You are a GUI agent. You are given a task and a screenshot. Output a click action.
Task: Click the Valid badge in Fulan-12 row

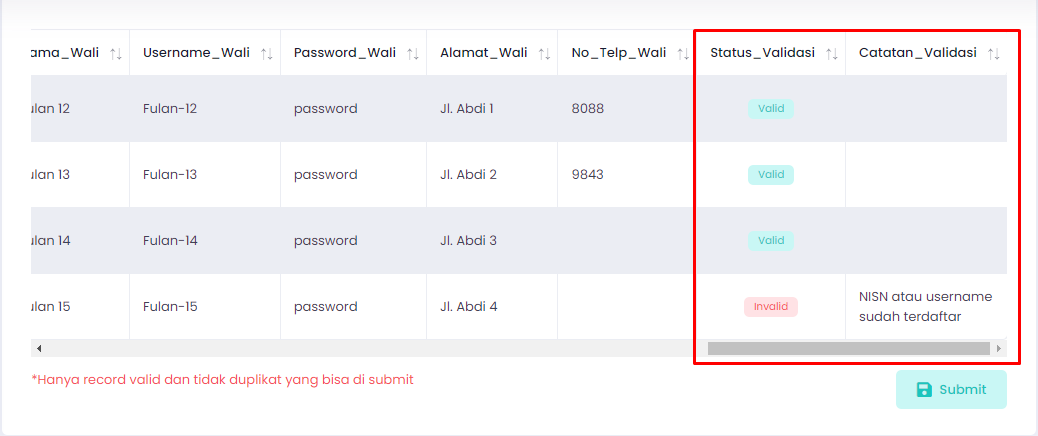pyautogui.click(x=771, y=109)
